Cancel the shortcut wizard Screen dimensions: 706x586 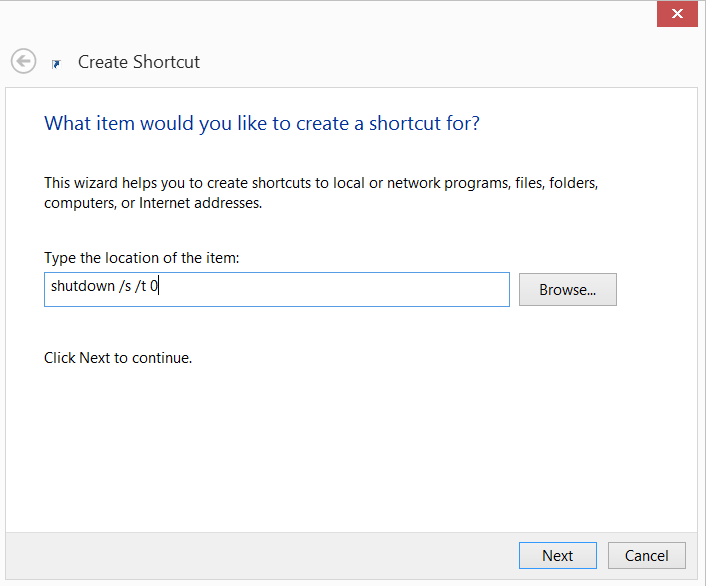(647, 555)
